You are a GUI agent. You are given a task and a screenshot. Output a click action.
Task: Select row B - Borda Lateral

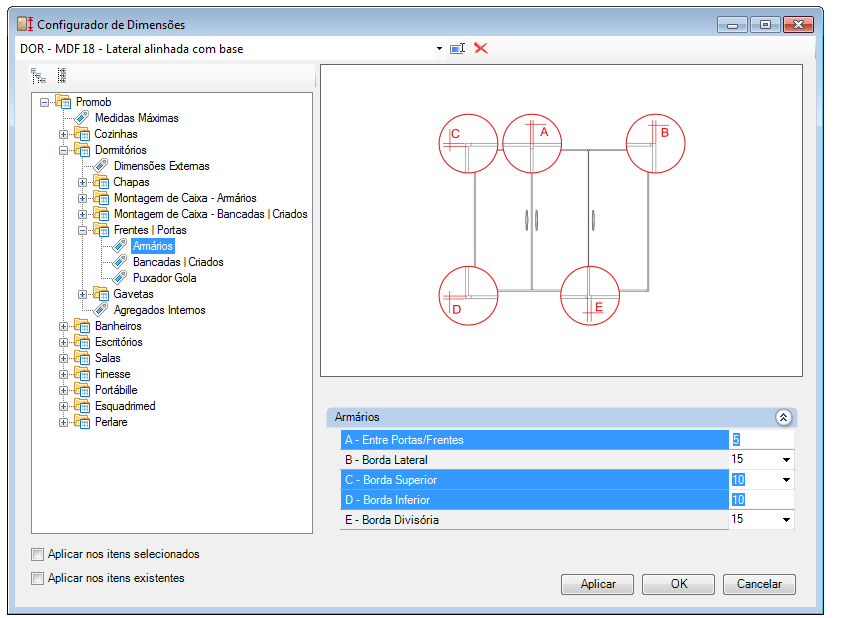(x=534, y=460)
